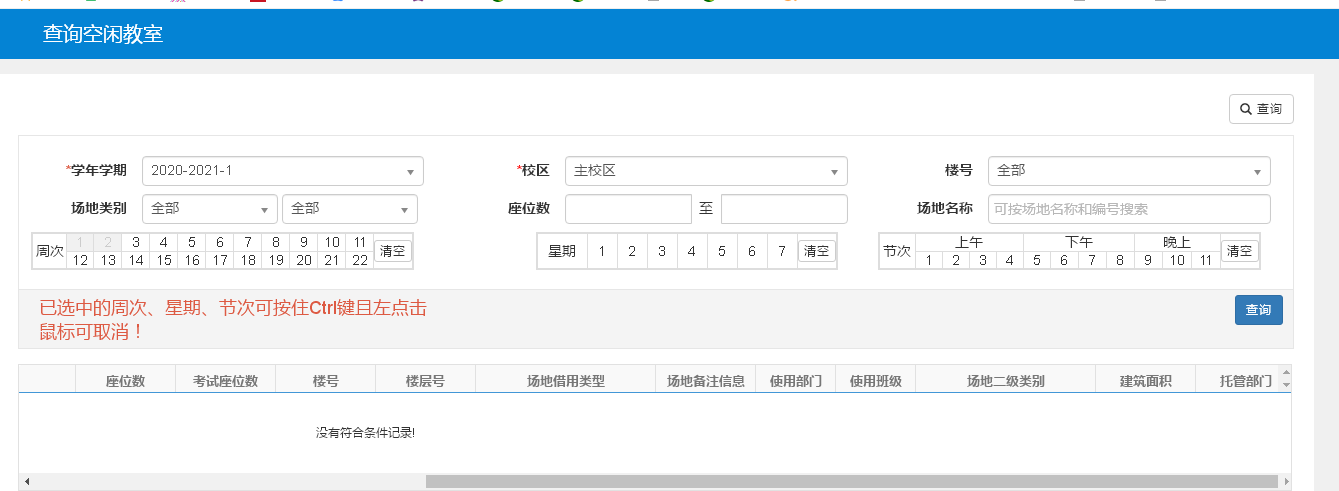Click the horizontal scrollbar in results table
1339x491 pixels.
[x=850, y=481]
